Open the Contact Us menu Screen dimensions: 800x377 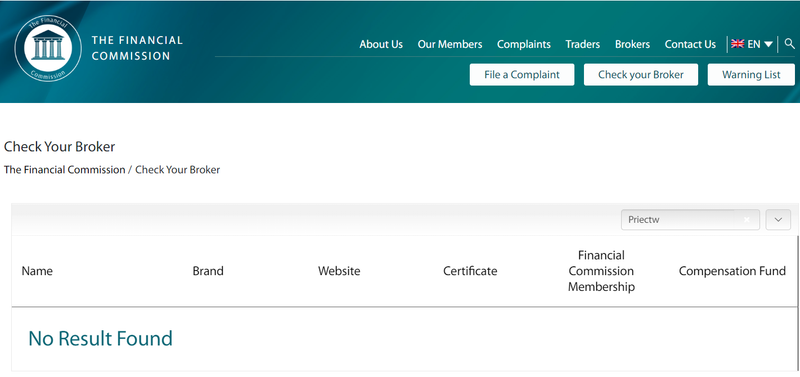690,44
